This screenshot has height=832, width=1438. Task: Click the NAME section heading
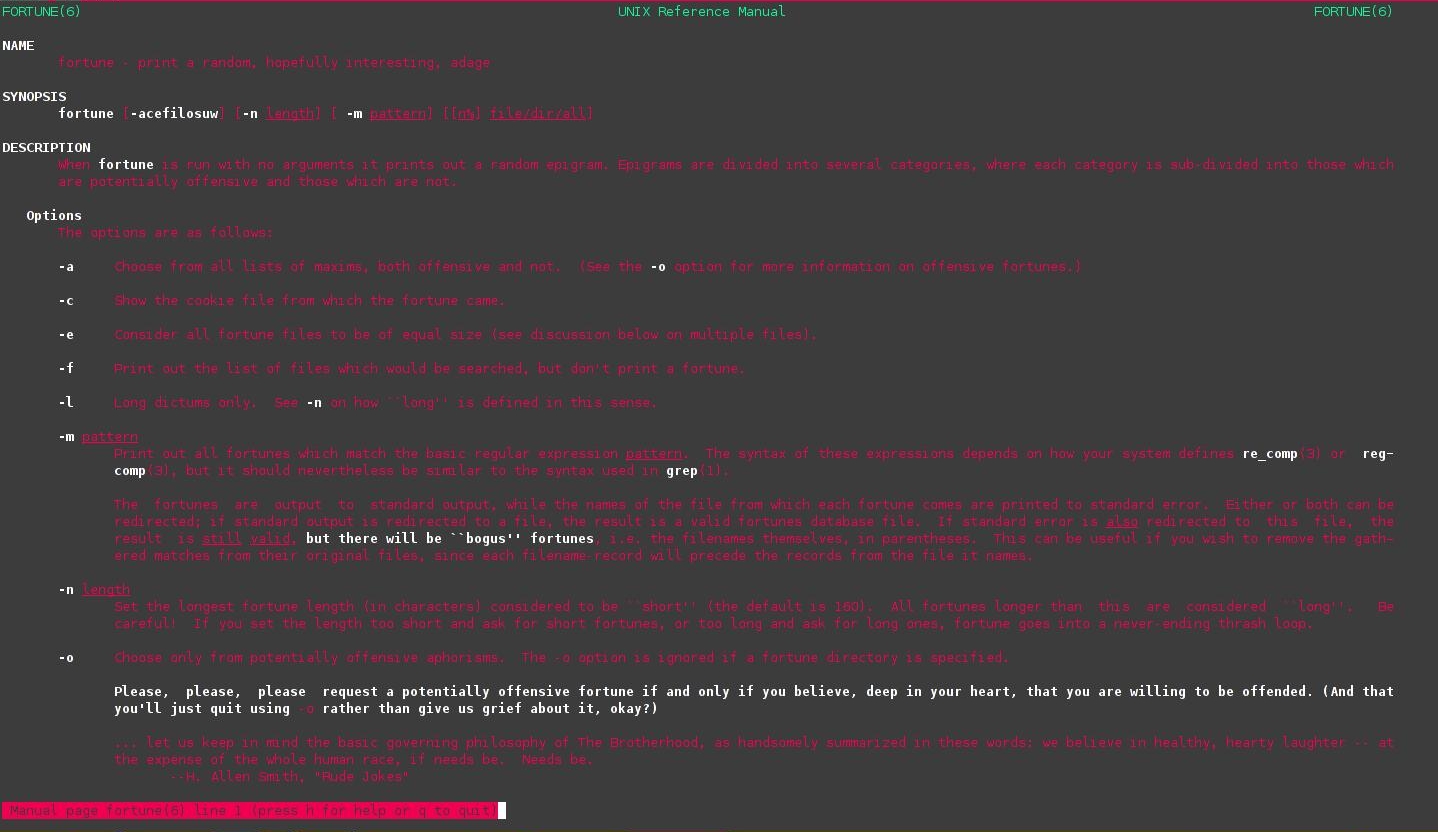18,46
